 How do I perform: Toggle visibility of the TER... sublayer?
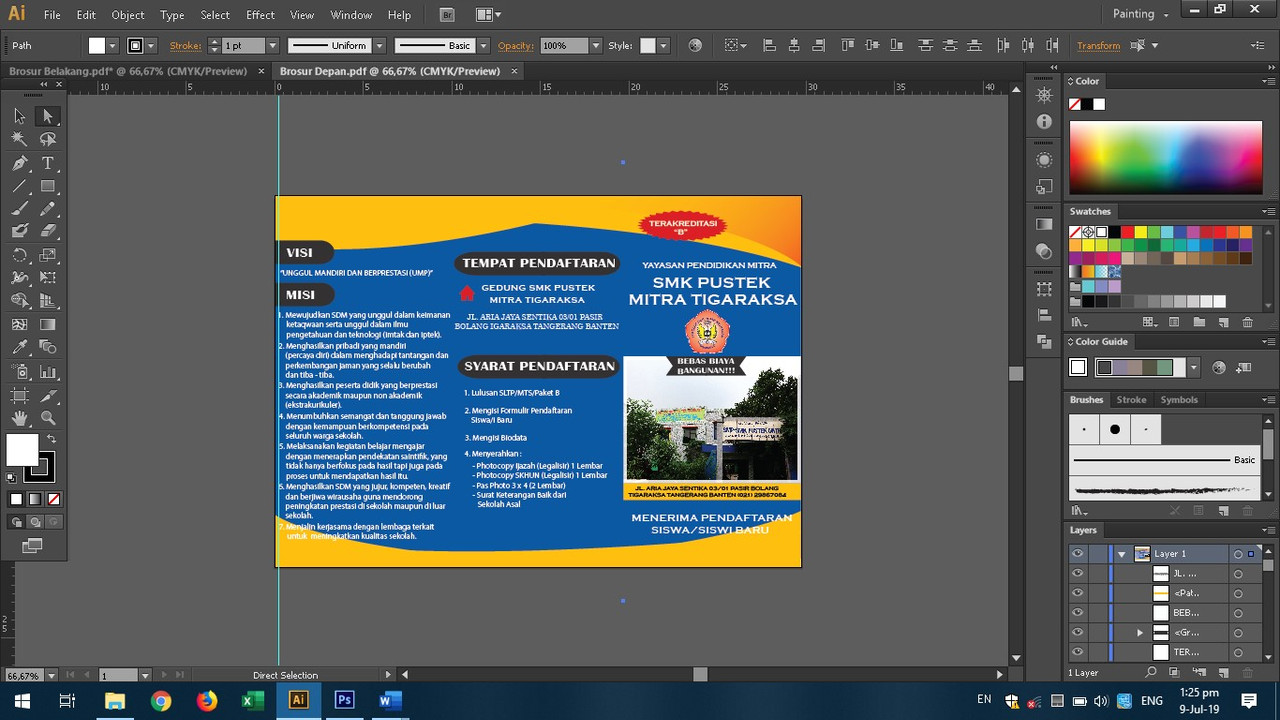[x=1078, y=652]
